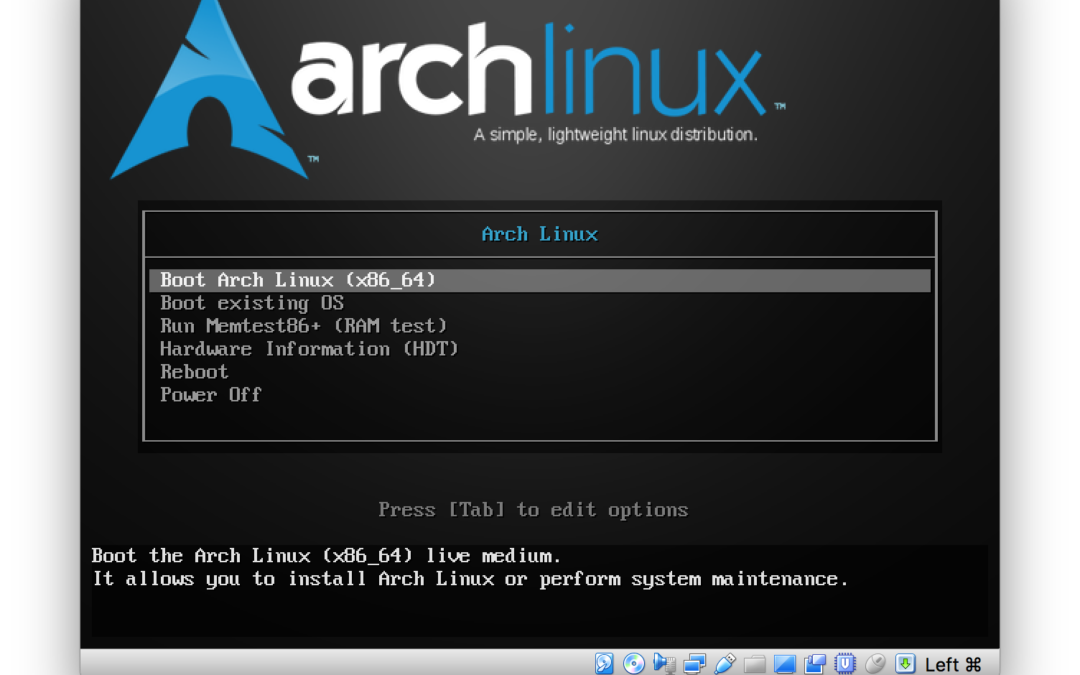Viewport: 1080px width, 675px height.
Task: Open the hard disk activity indicator
Action: 604,663
